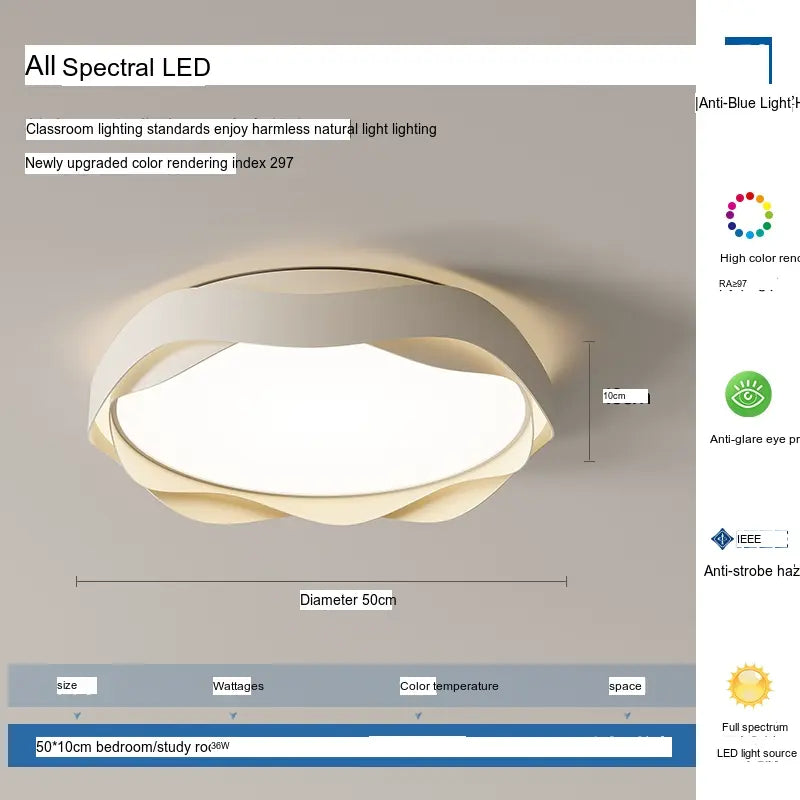Click the yellow full spectrum sun icon
The height and width of the screenshot is (800, 800).
749,686
